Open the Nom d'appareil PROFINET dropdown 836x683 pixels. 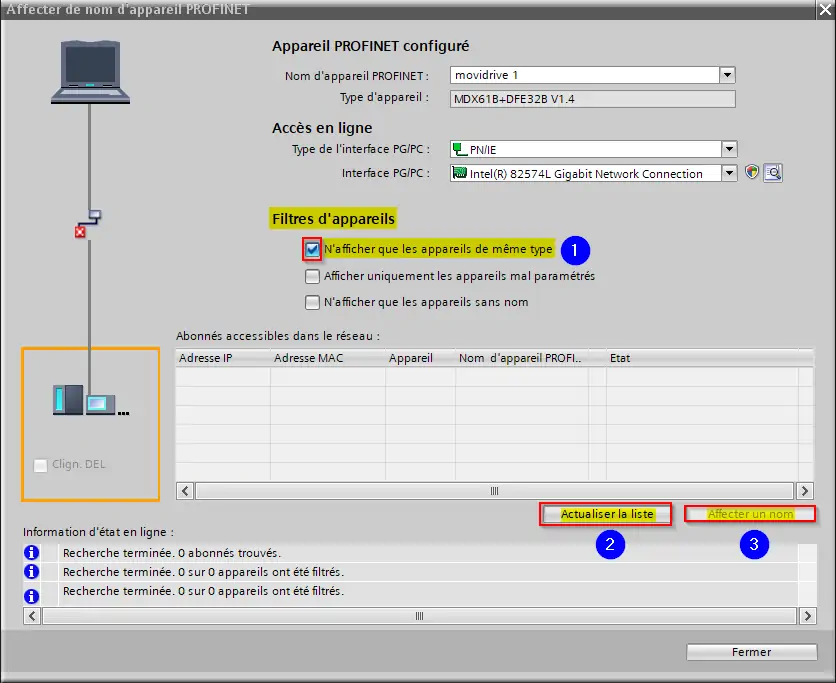point(727,75)
